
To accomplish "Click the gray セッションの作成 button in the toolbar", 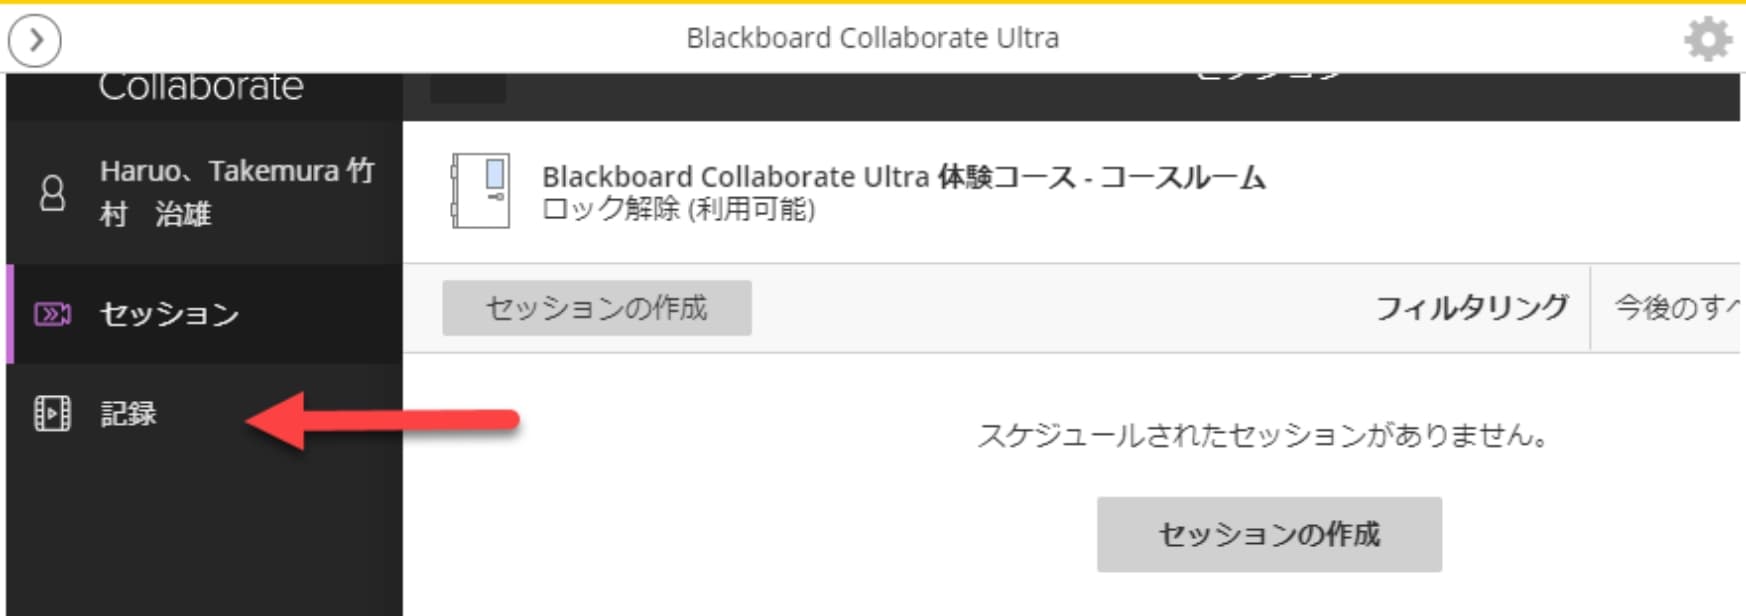I will [x=597, y=308].
